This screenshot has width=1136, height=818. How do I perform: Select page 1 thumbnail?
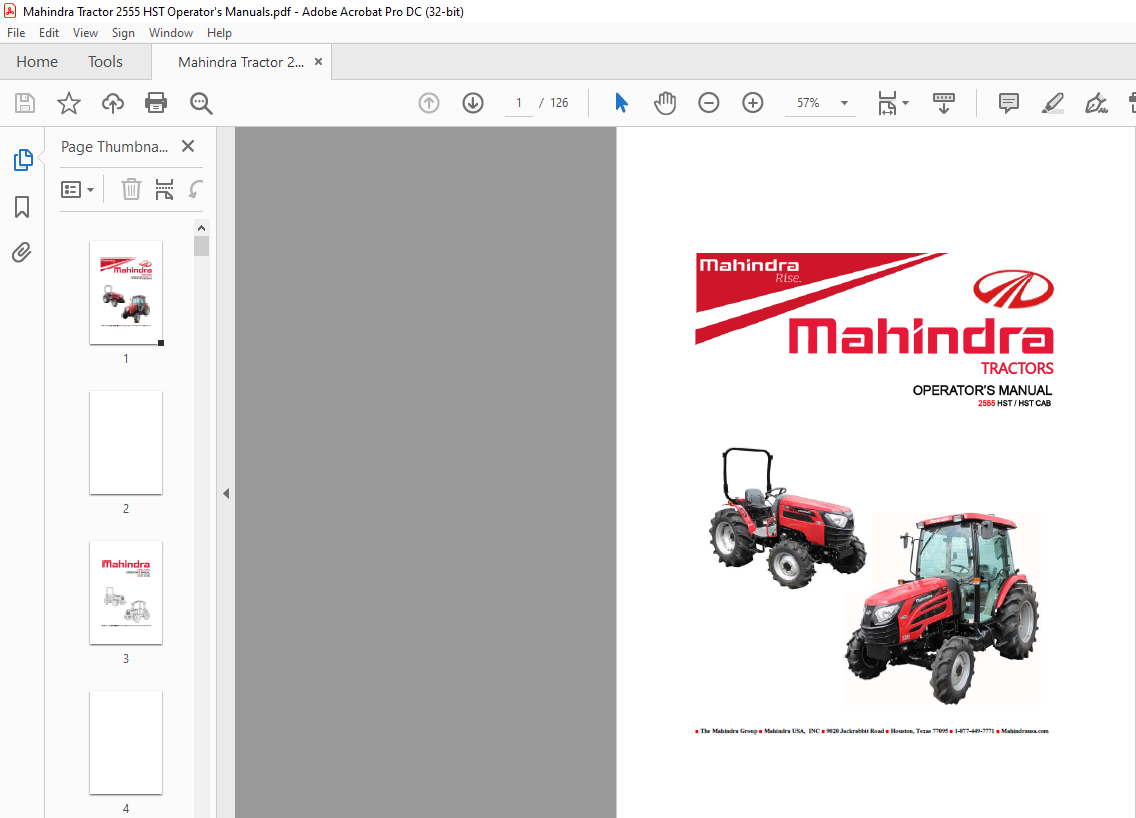click(126, 293)
